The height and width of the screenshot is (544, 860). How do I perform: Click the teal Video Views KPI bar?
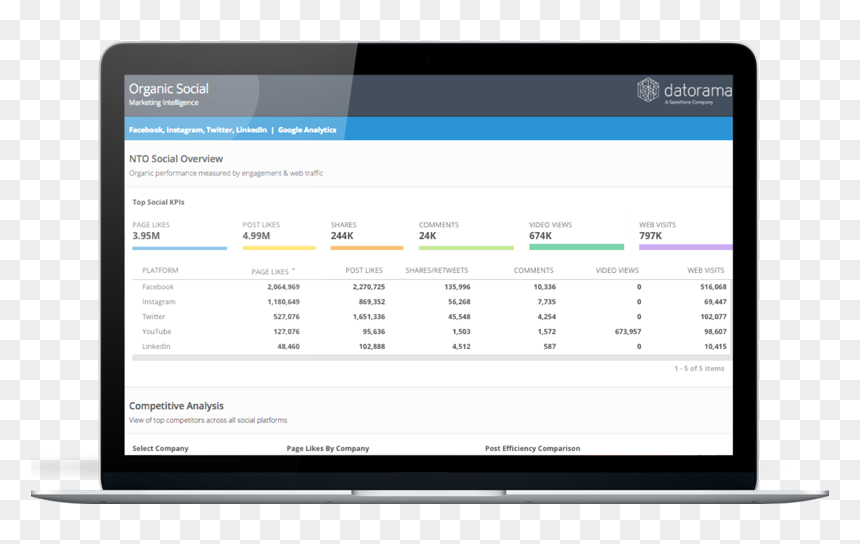click(x=576, y=247)
